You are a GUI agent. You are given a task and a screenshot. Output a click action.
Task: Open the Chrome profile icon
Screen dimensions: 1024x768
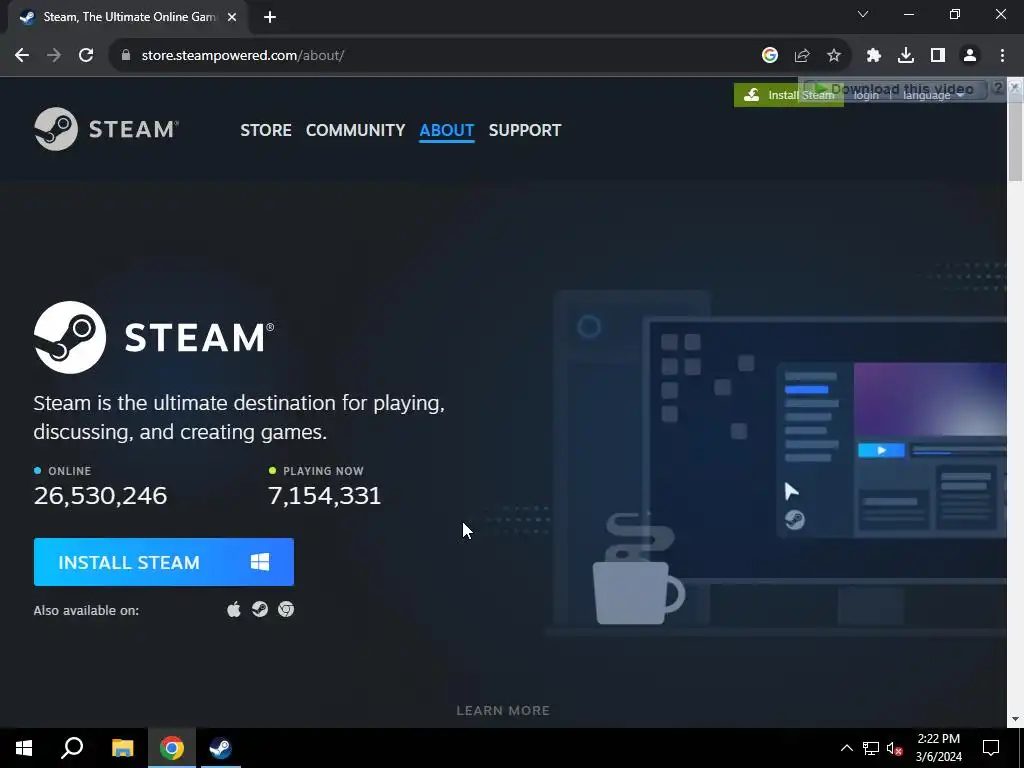click(x=970, y=56)
